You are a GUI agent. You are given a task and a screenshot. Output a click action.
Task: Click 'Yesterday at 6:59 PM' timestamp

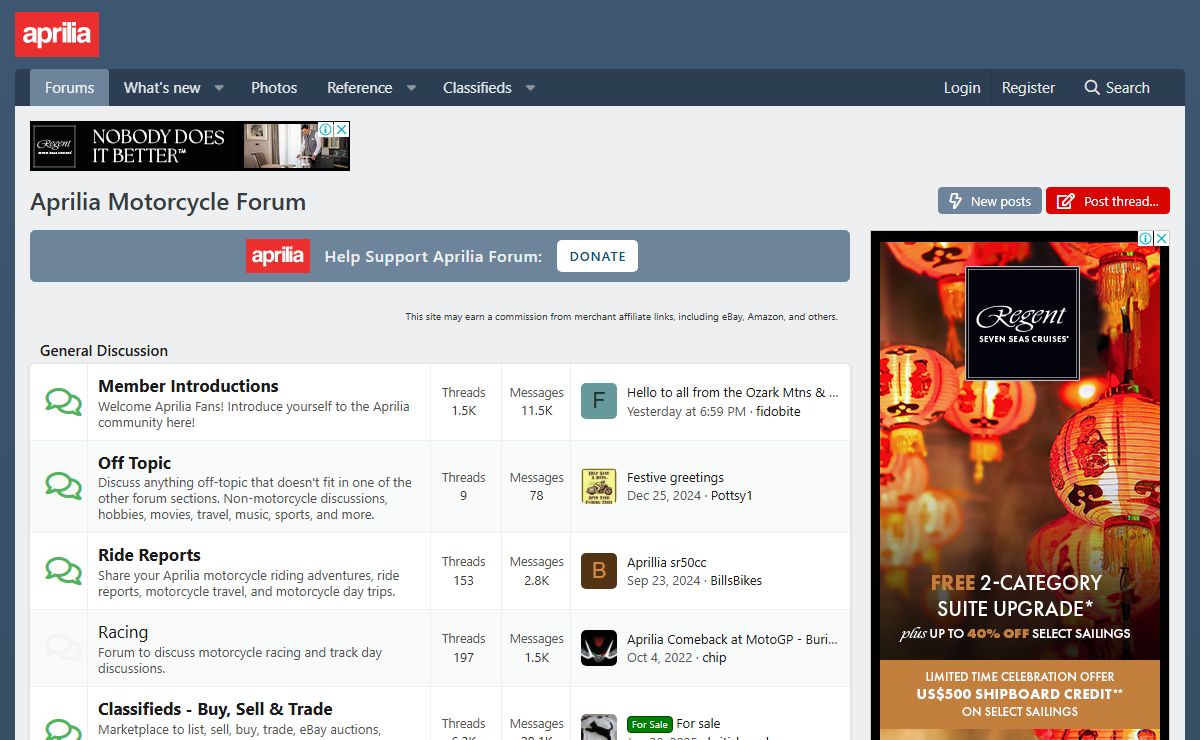click(686, 411)
